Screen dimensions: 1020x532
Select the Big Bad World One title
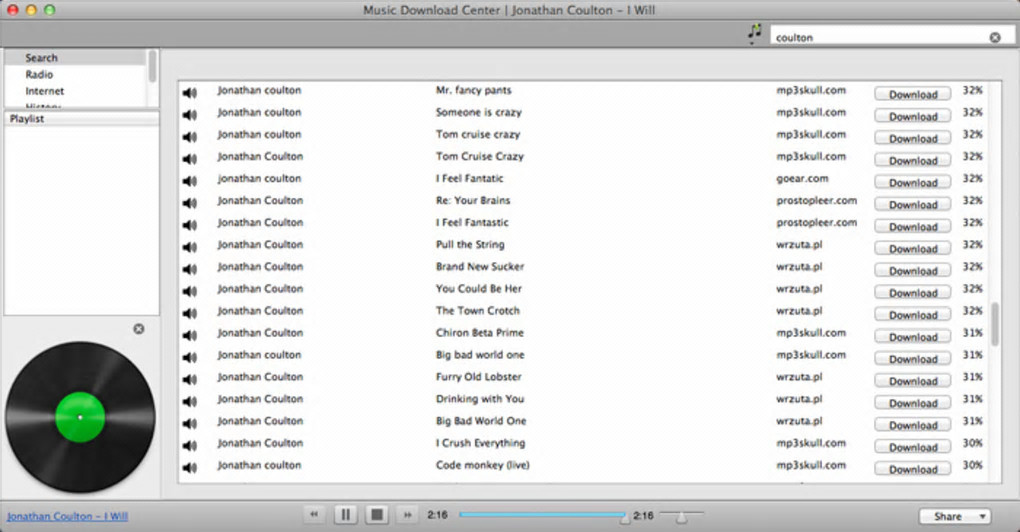(x=481, y=421)
